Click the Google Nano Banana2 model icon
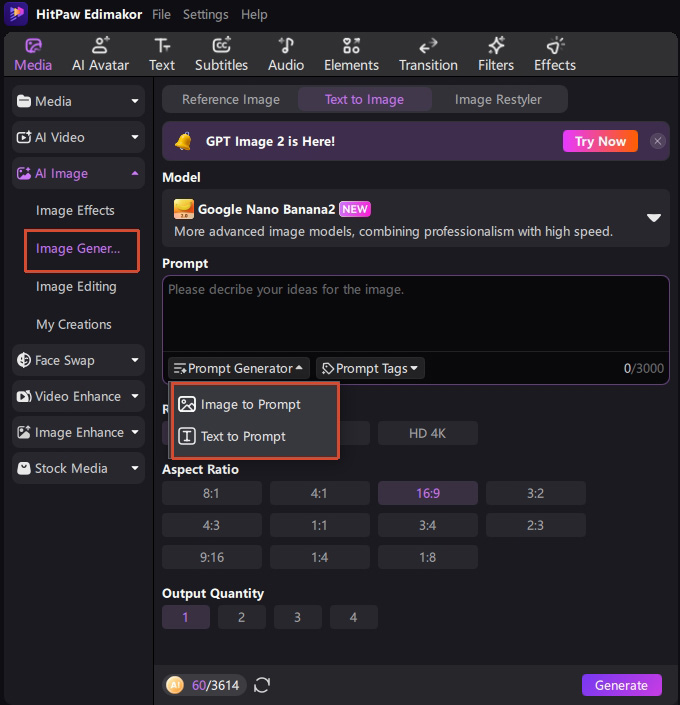Screen dimensions: 680x705 pos(183,209)
